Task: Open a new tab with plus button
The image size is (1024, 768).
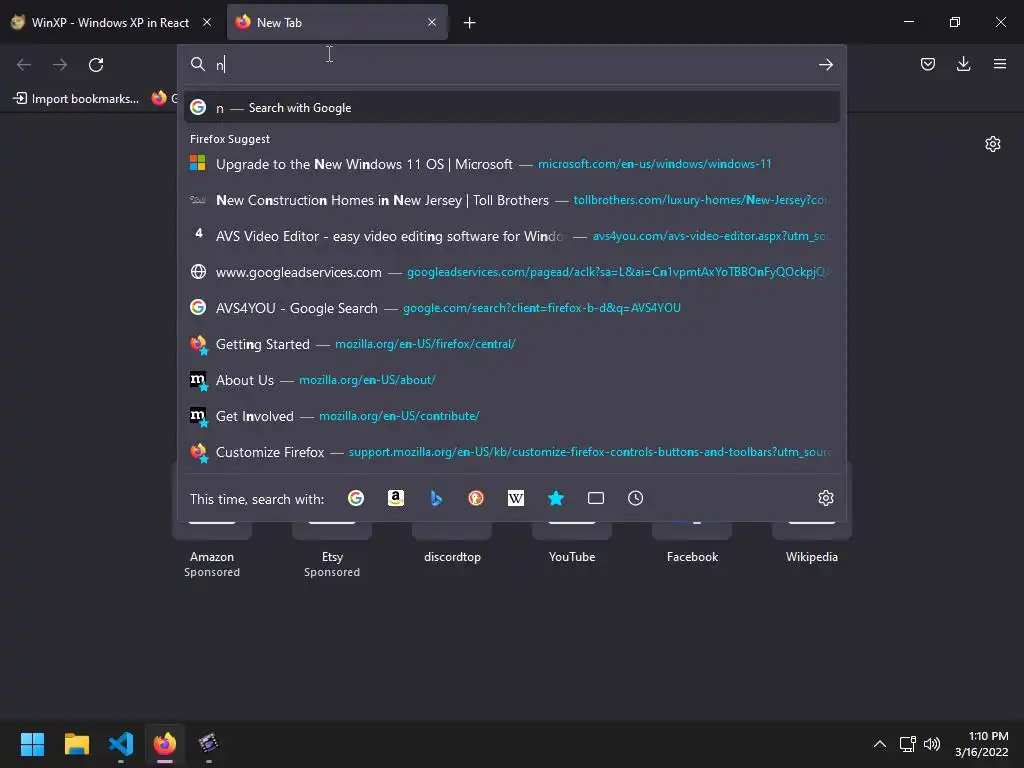Action: tap(469, 23)
